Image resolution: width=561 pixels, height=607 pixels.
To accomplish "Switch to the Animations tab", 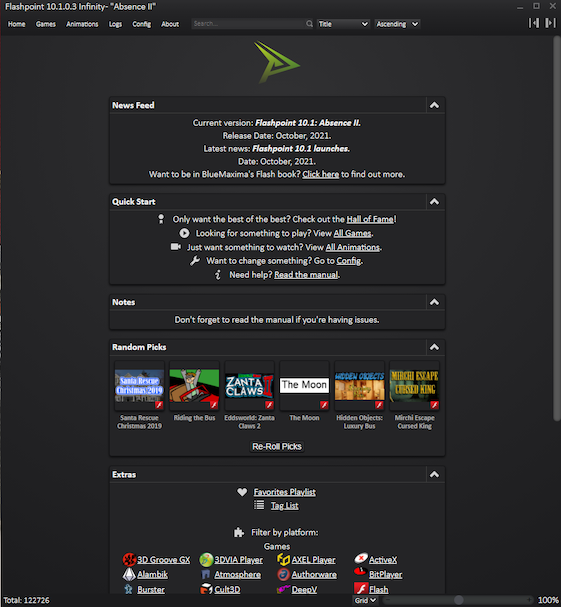I will [82, 24].
